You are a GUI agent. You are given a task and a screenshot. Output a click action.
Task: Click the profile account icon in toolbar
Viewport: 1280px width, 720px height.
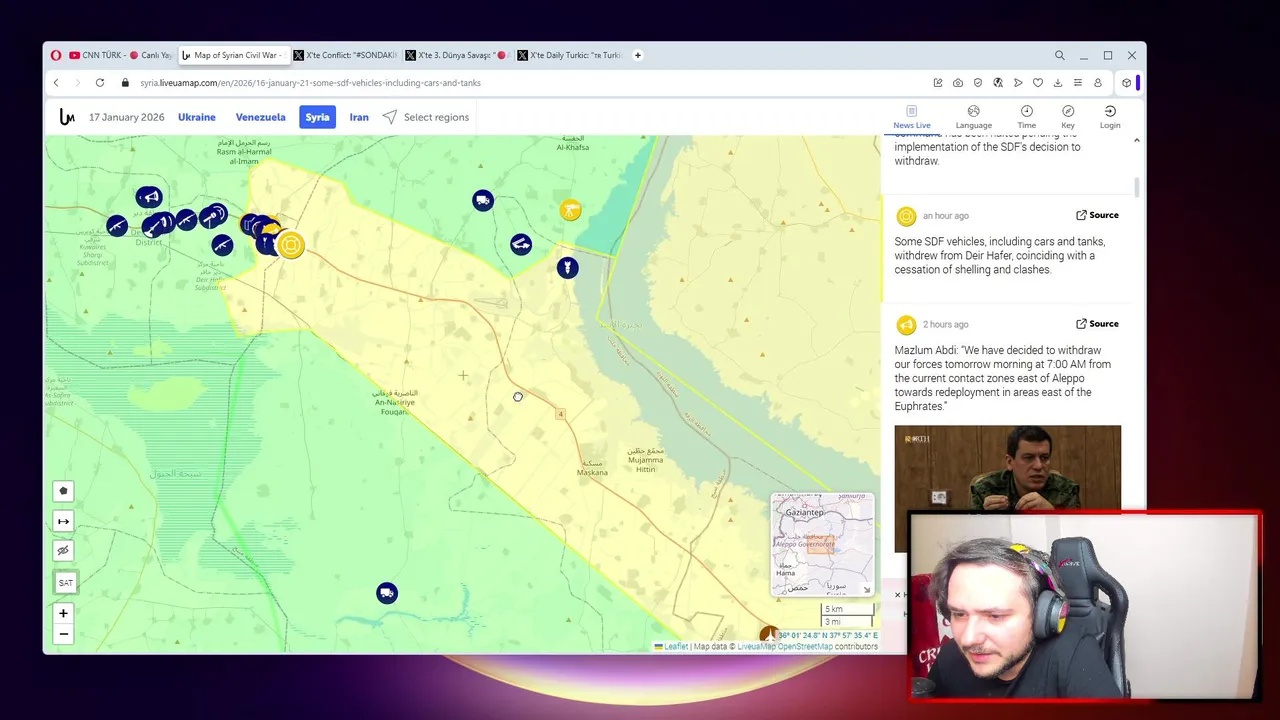click(1098, 83)
